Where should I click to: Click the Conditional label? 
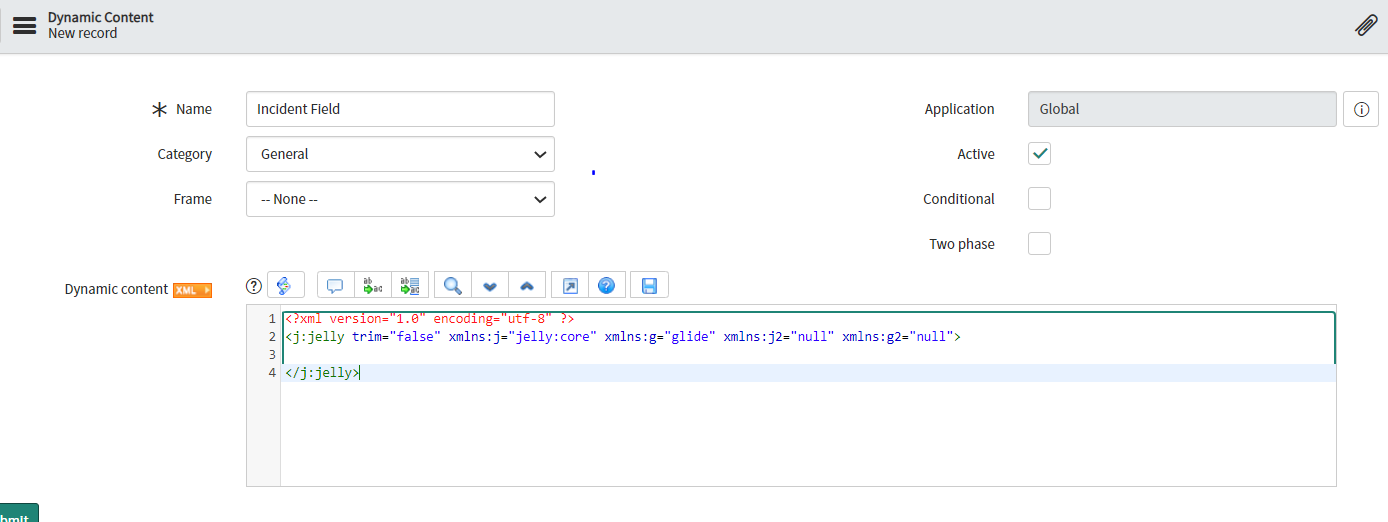pos(959,199)
